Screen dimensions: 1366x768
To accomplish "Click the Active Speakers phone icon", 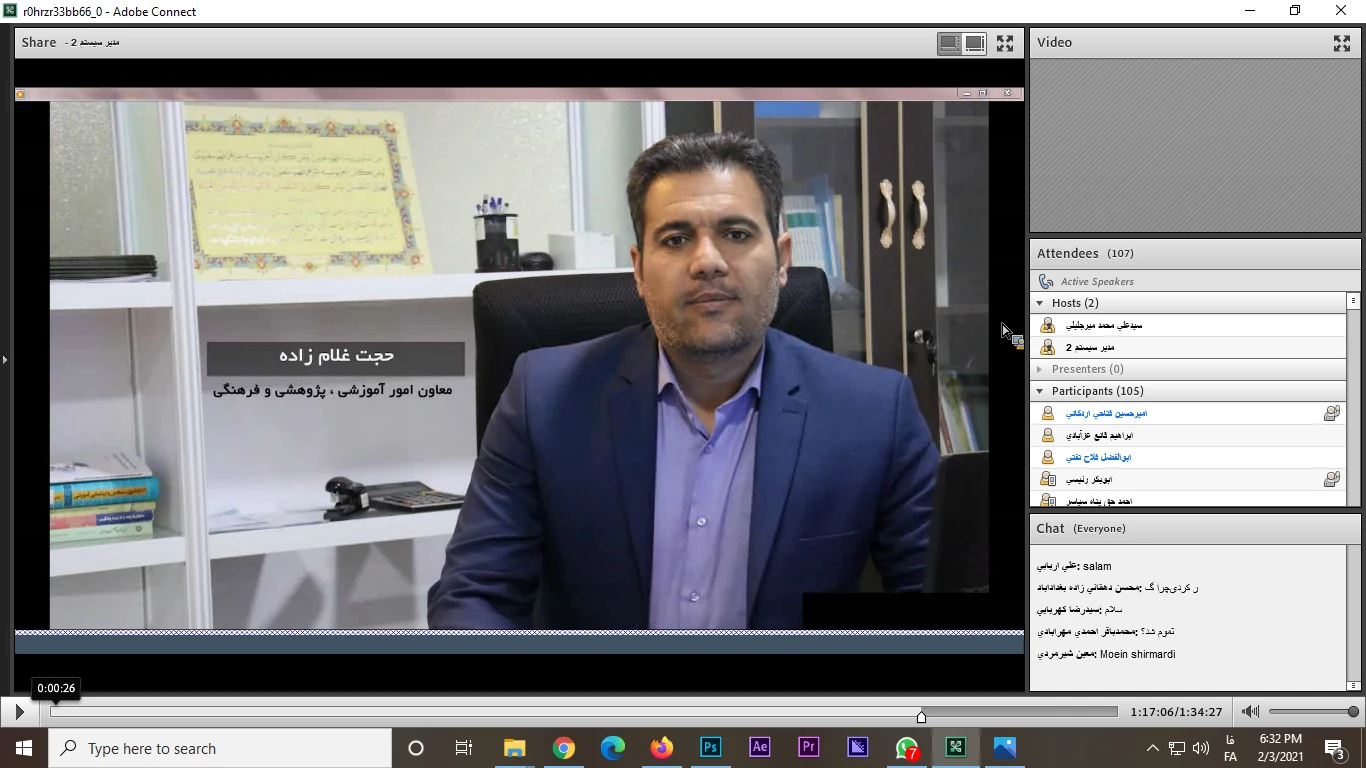I will tap(1046, 282).
